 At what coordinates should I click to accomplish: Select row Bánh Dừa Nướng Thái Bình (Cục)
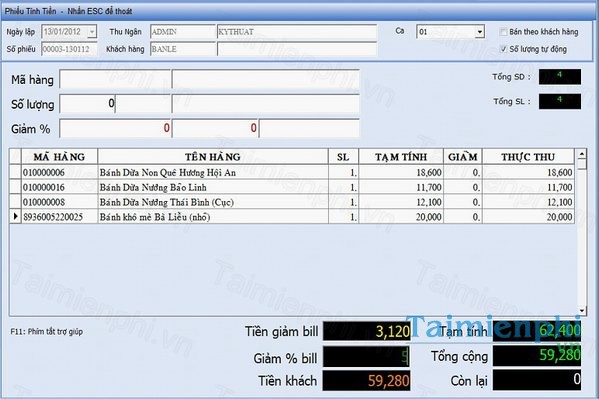point(292,202)
